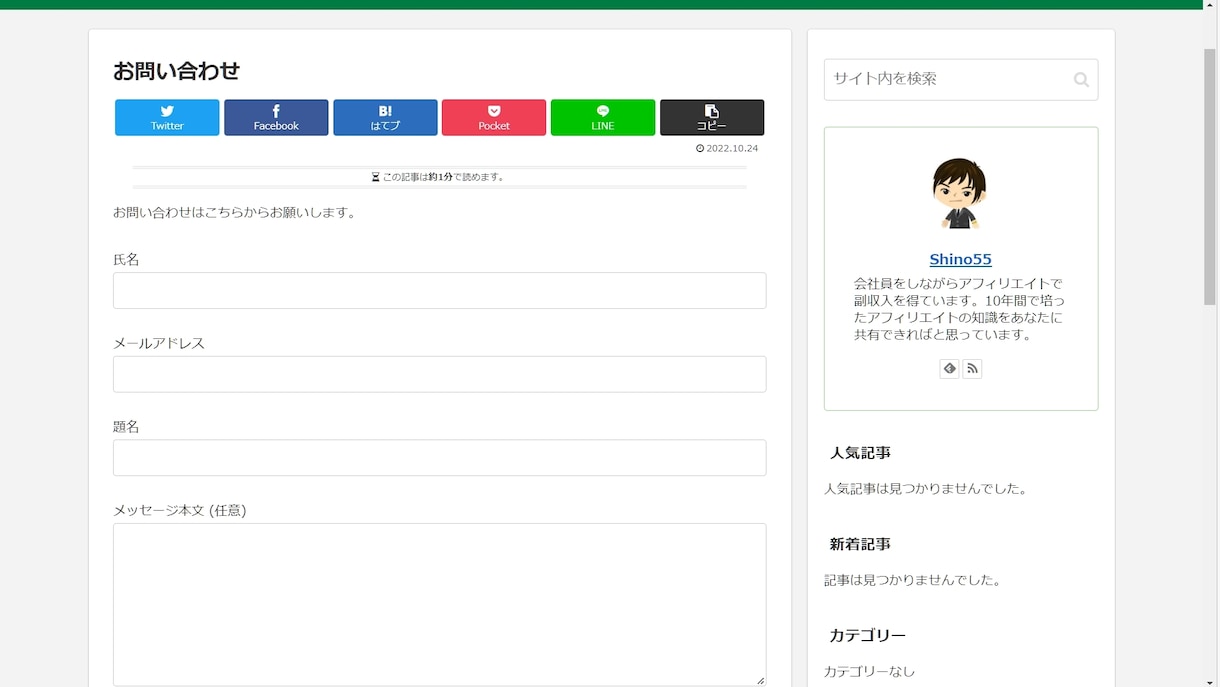This screenshot has height=687, width=1220.
Task: Share the page on Twitter
Action: pos(167,117)
